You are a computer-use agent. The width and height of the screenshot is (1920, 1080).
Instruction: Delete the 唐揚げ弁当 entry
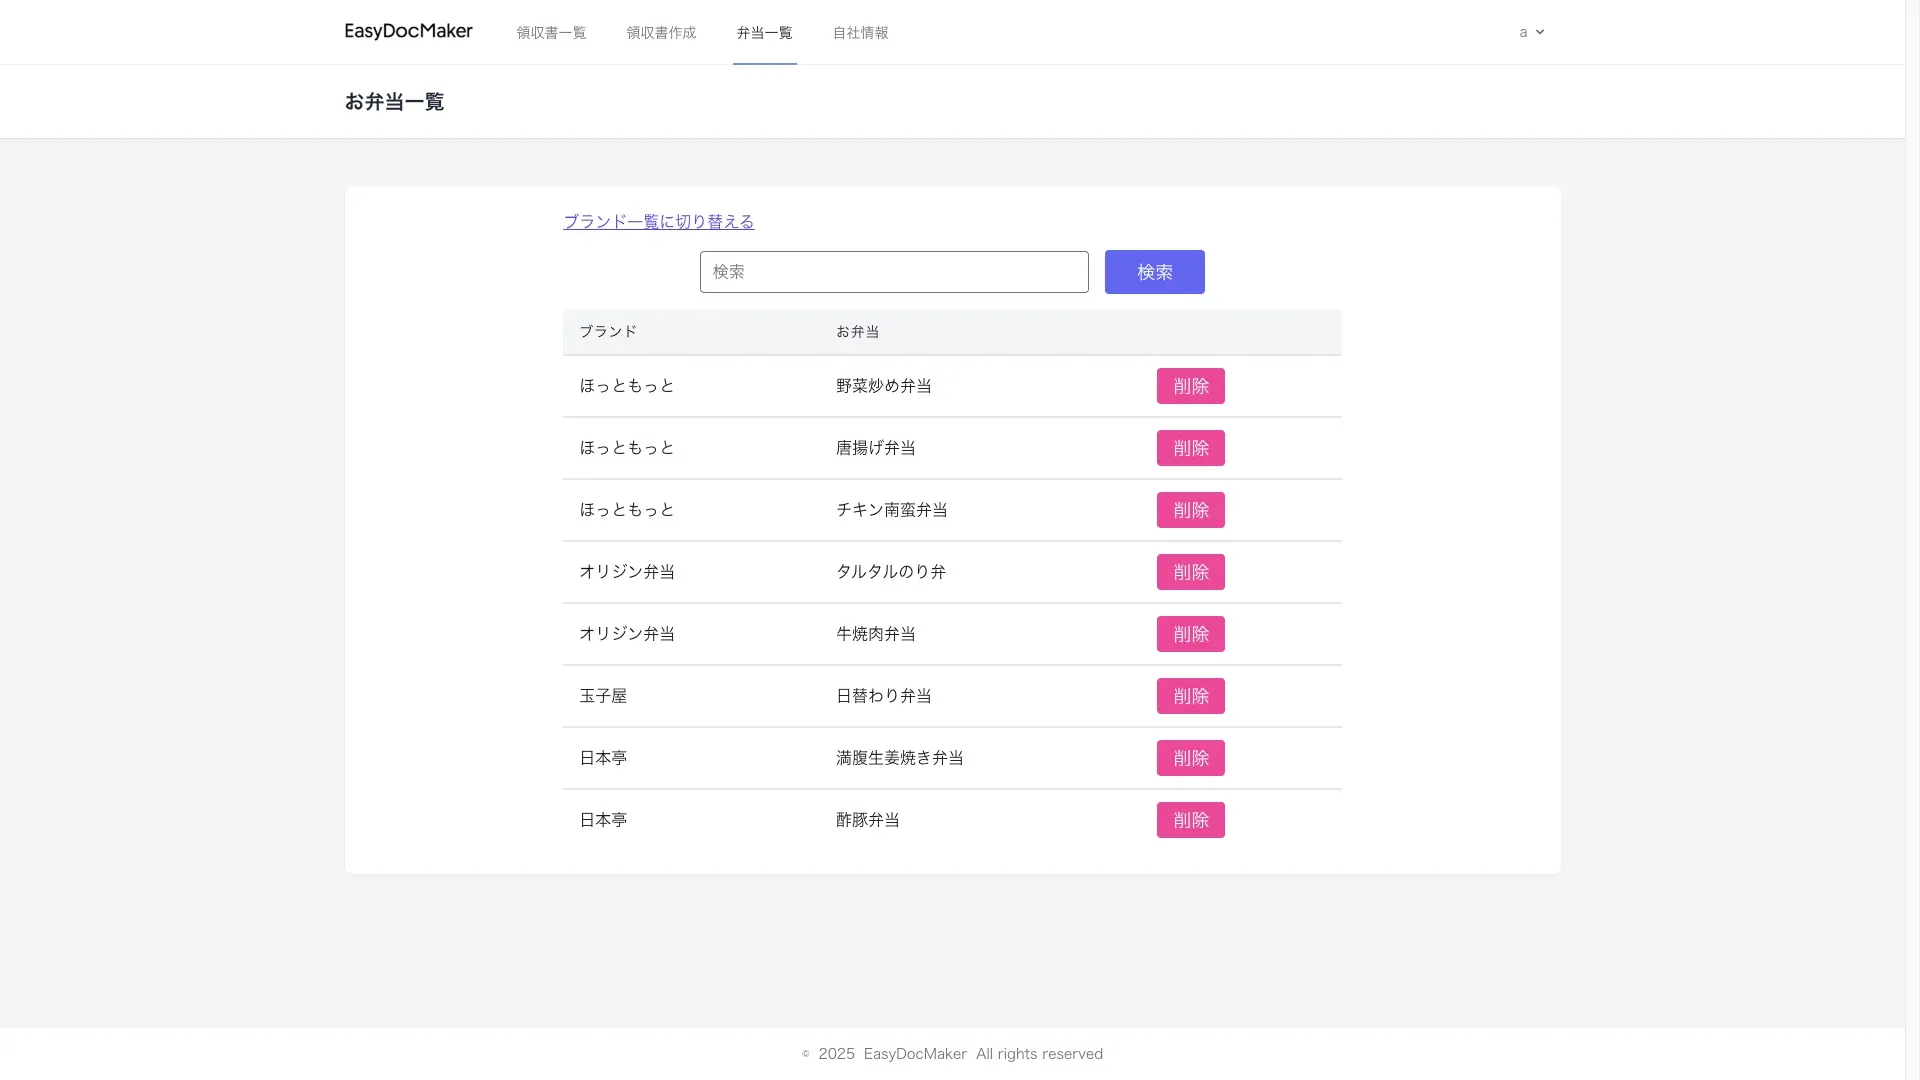click(x=1190, y=448)
